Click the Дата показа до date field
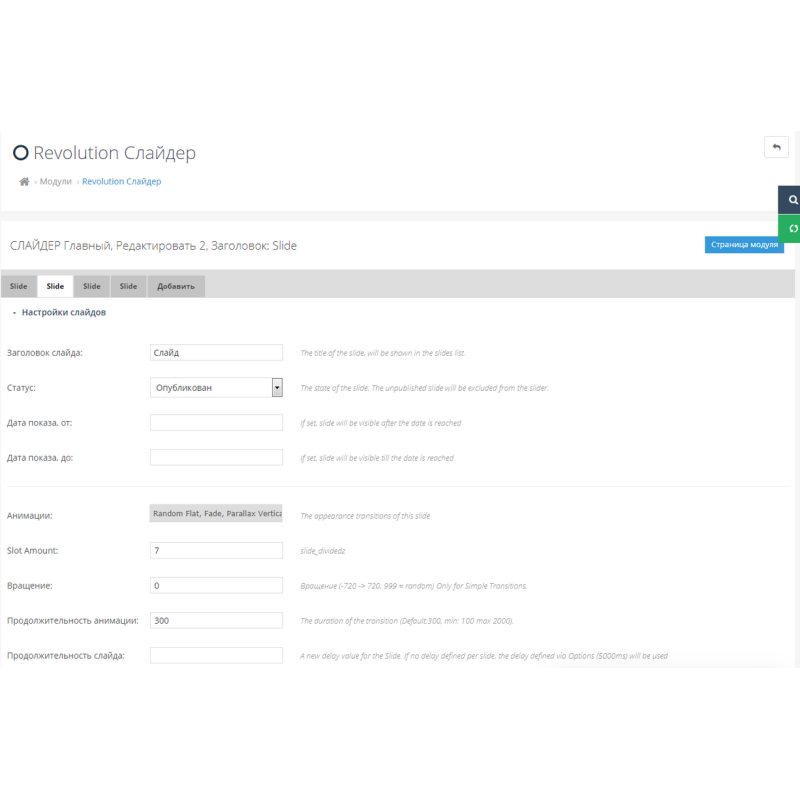Image resolution: width=800 pixels, height=800 pixels. 216,457
